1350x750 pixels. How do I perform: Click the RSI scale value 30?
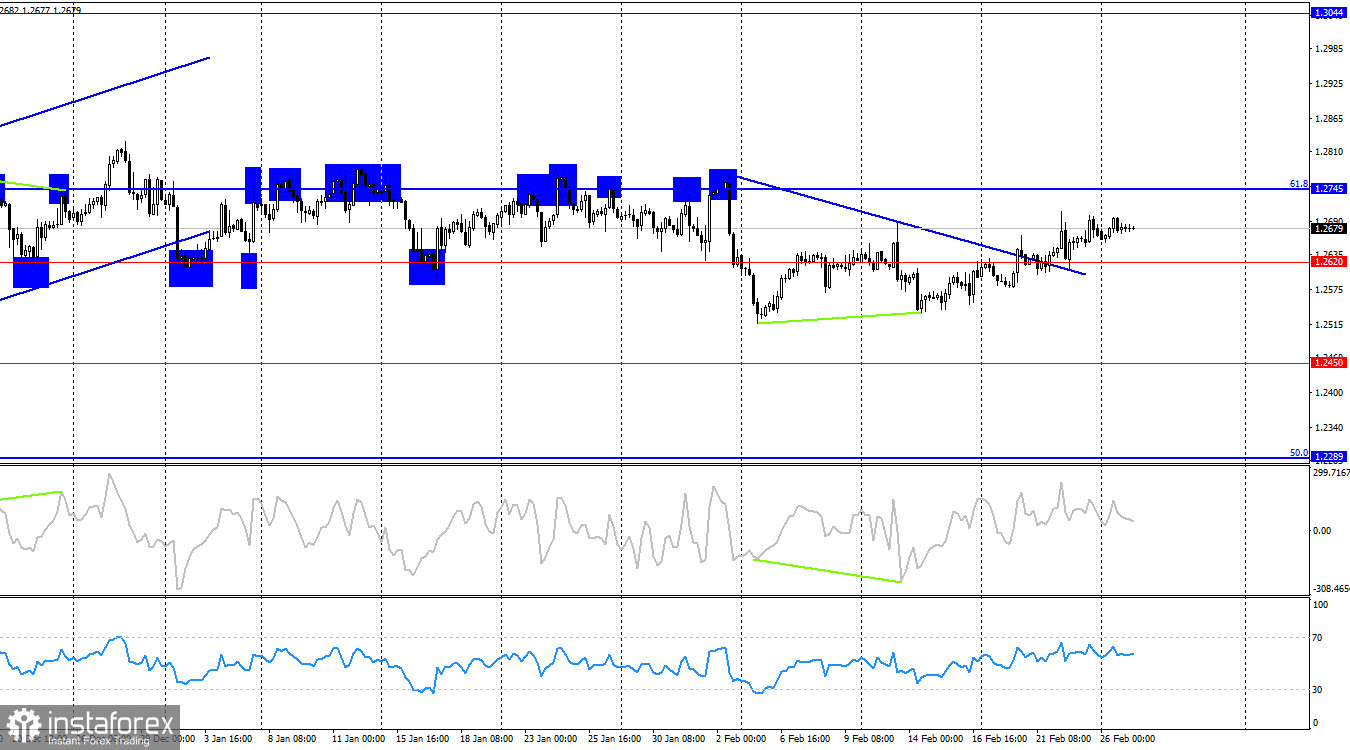tap(1318, 690)
